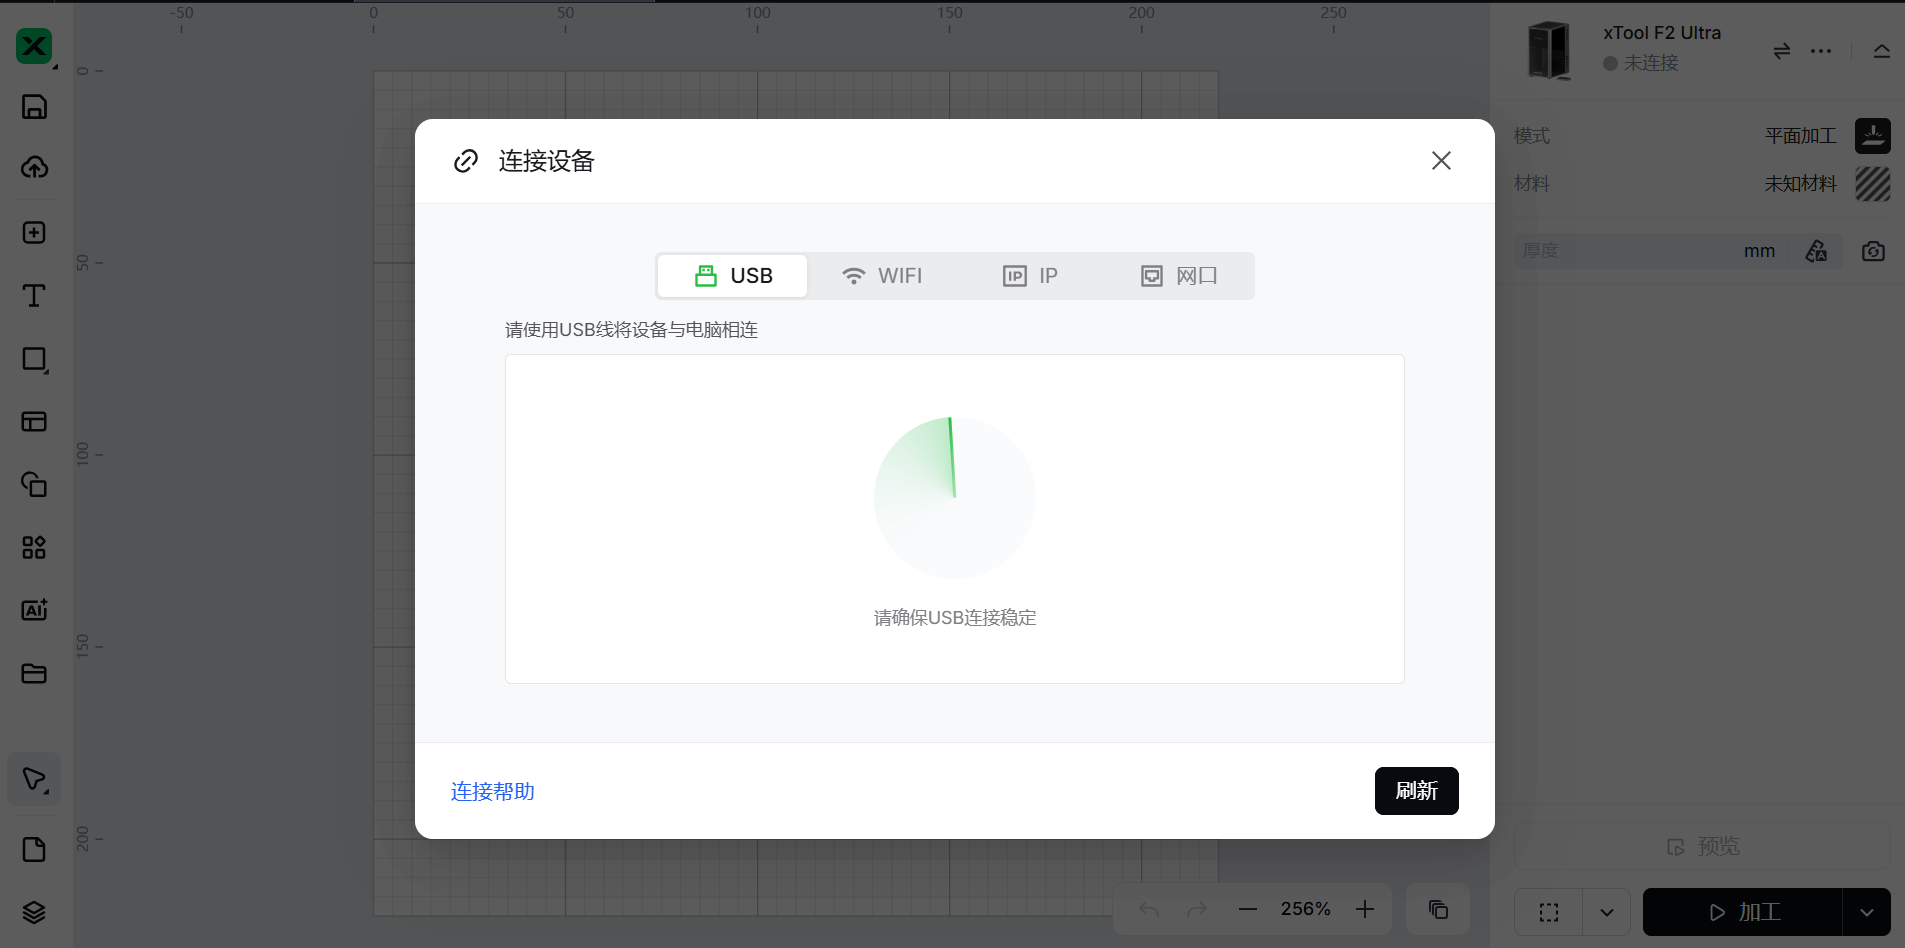Select the Text tool
1905x948 pixels.
point(34,295)
